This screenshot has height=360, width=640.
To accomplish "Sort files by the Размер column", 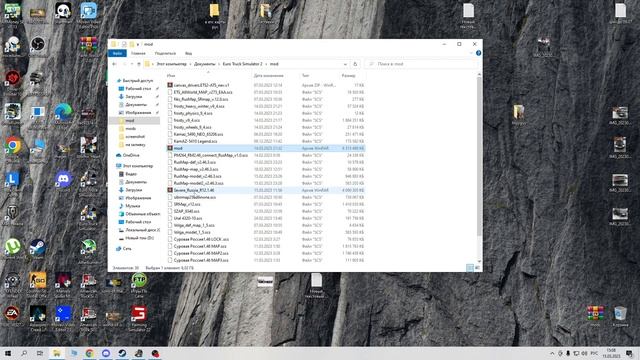I will point(349,76).
